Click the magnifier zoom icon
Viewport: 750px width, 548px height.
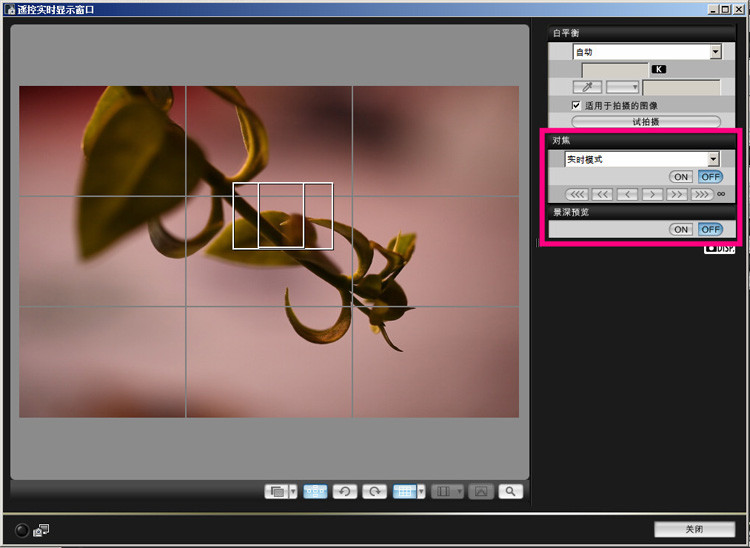point(511,491)
